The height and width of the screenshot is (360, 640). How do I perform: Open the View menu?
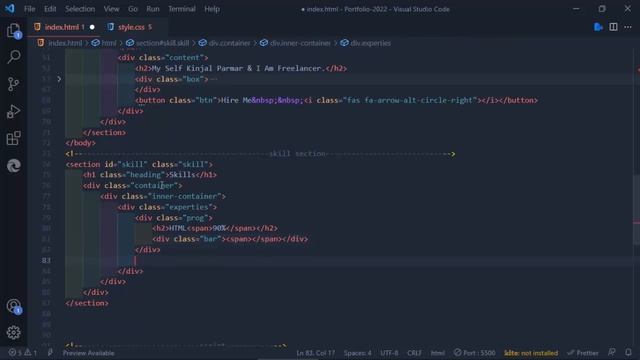tap(111, 9)
